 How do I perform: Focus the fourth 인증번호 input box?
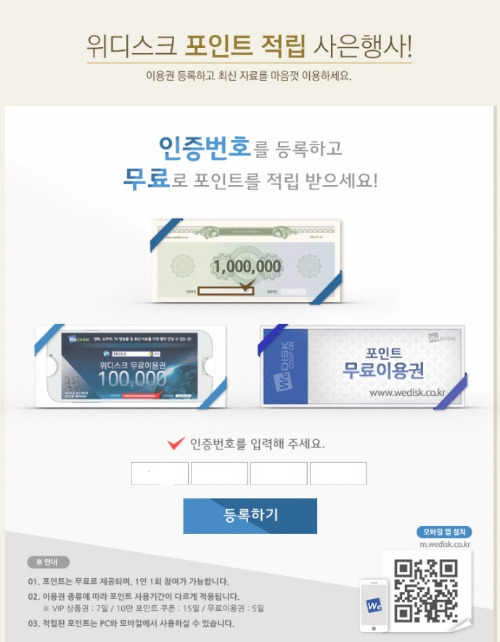pos(338,473)
